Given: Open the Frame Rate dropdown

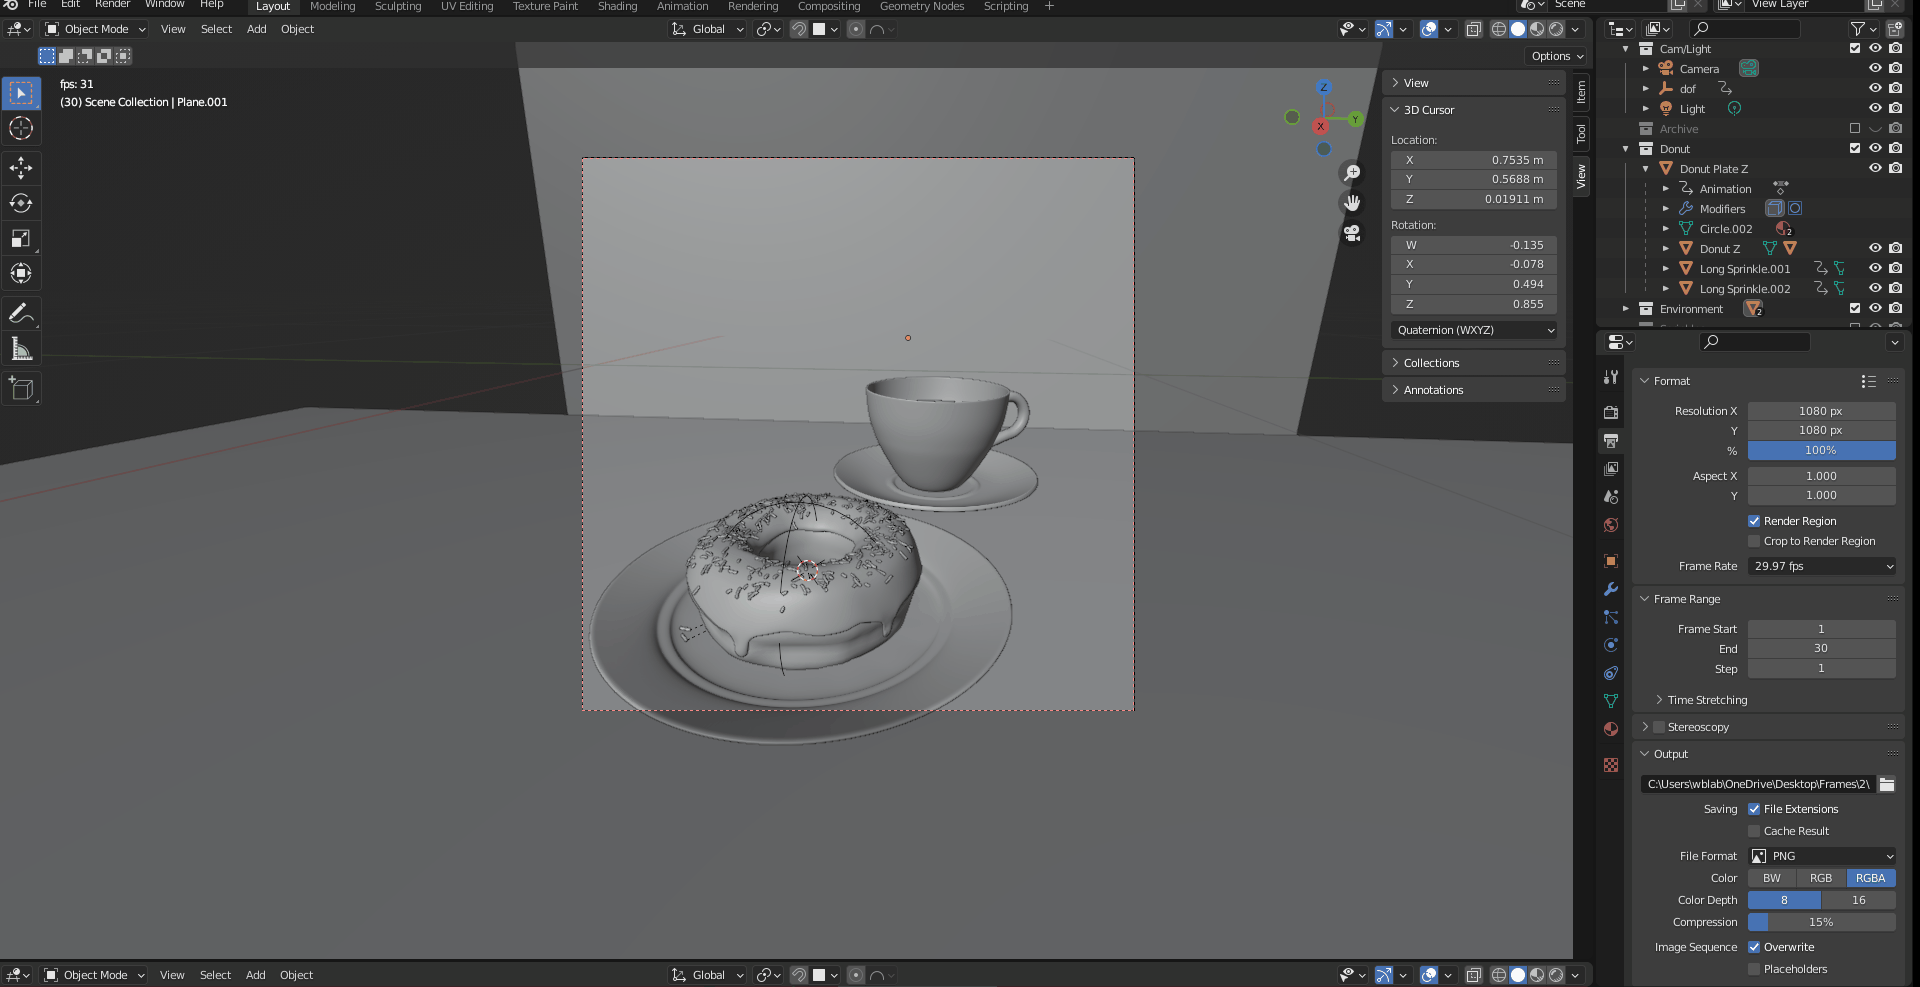Looking at the screenshot, I should coord(1822,566).
